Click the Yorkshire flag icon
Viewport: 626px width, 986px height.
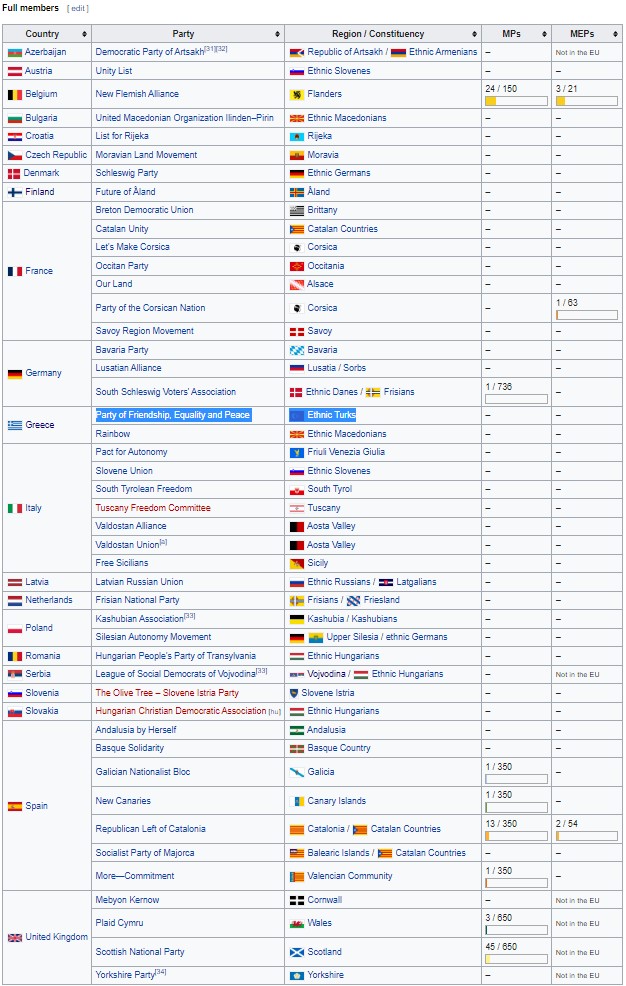[297, 976]
